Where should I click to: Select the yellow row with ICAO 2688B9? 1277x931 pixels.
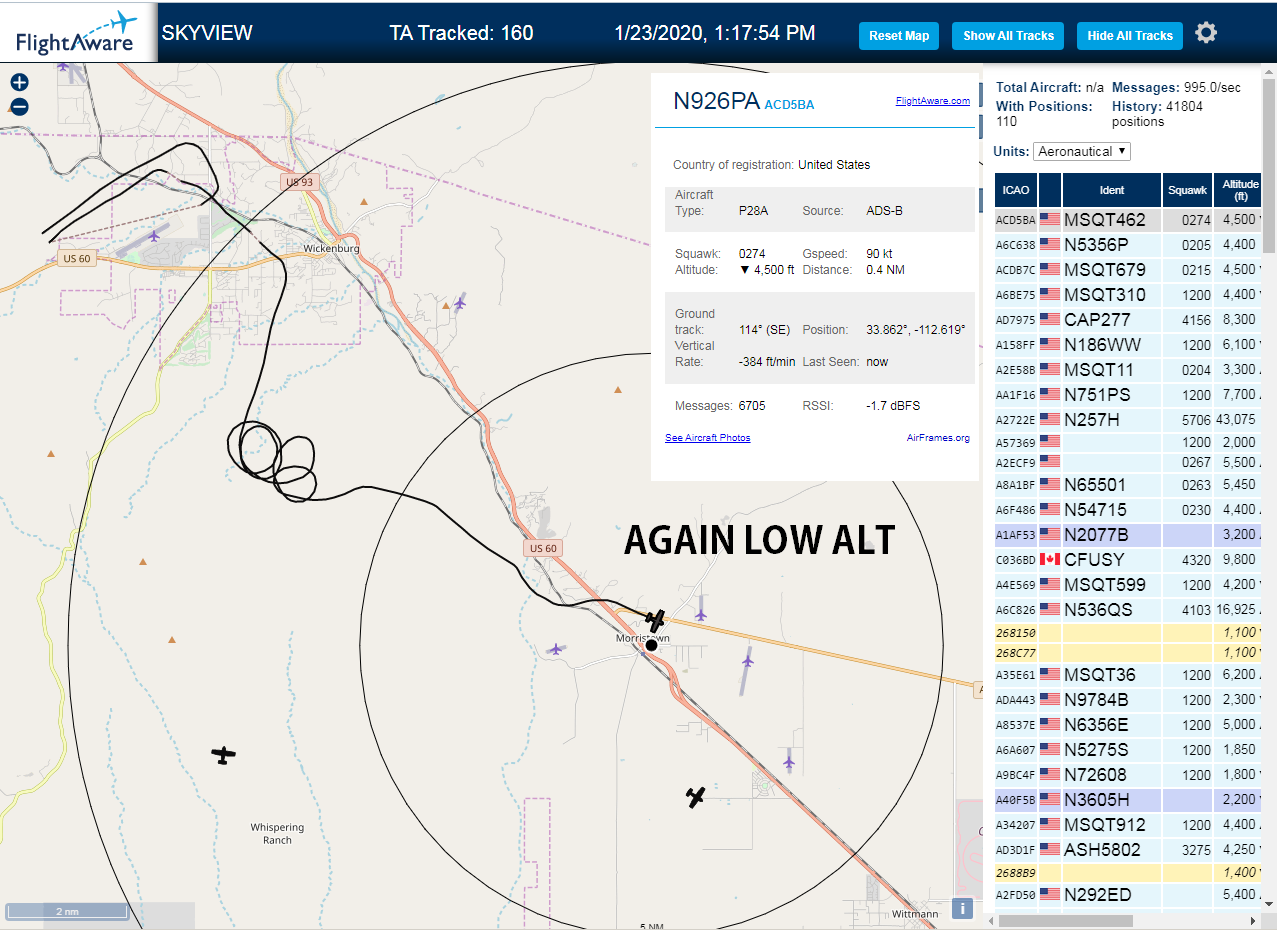coord(1128,873)
